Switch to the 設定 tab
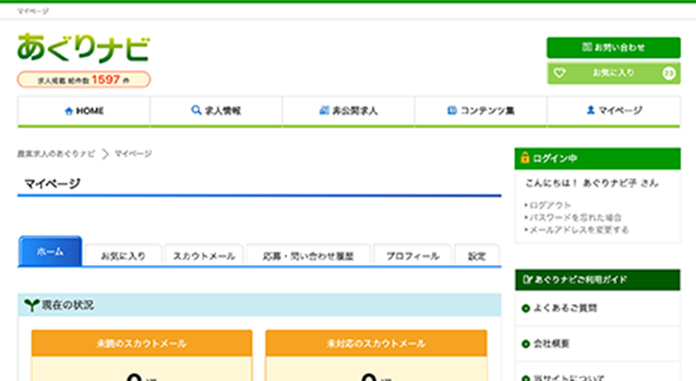696x381 pixels. coord(477,256)
